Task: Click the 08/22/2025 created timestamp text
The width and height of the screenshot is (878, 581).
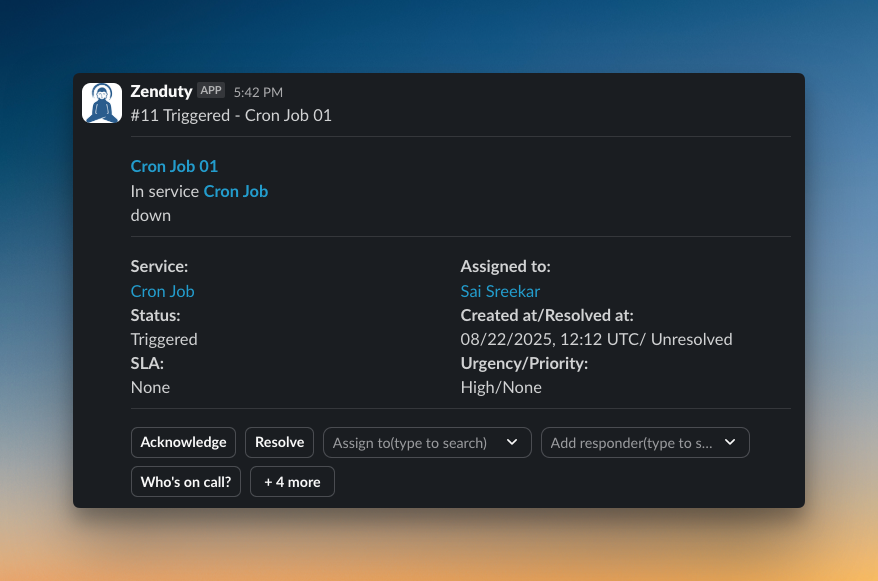Action: tap(596, 339)
